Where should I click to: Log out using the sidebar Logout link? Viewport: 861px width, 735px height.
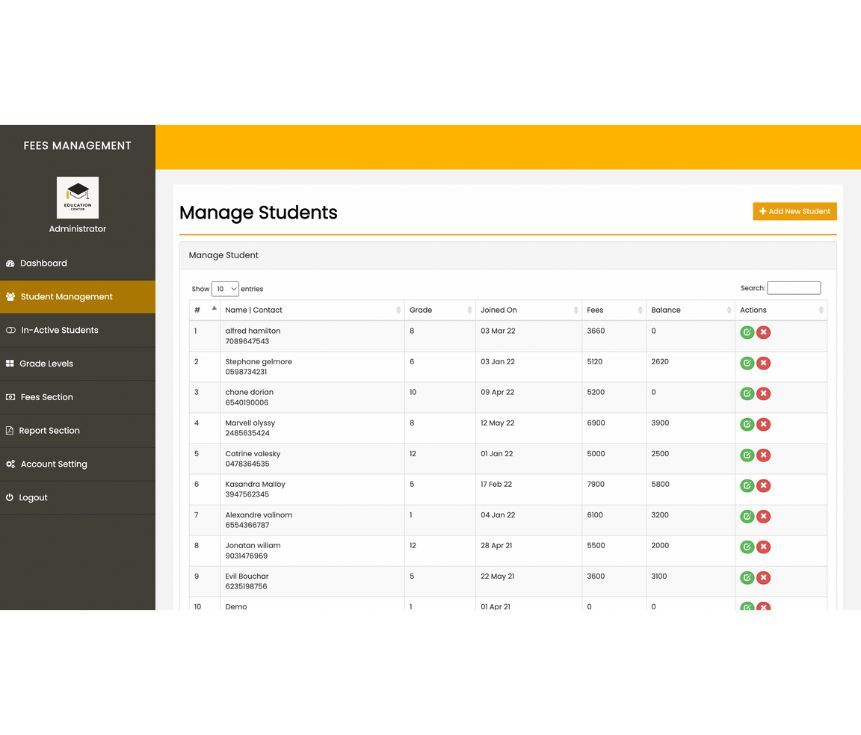(x=33, y=497)
